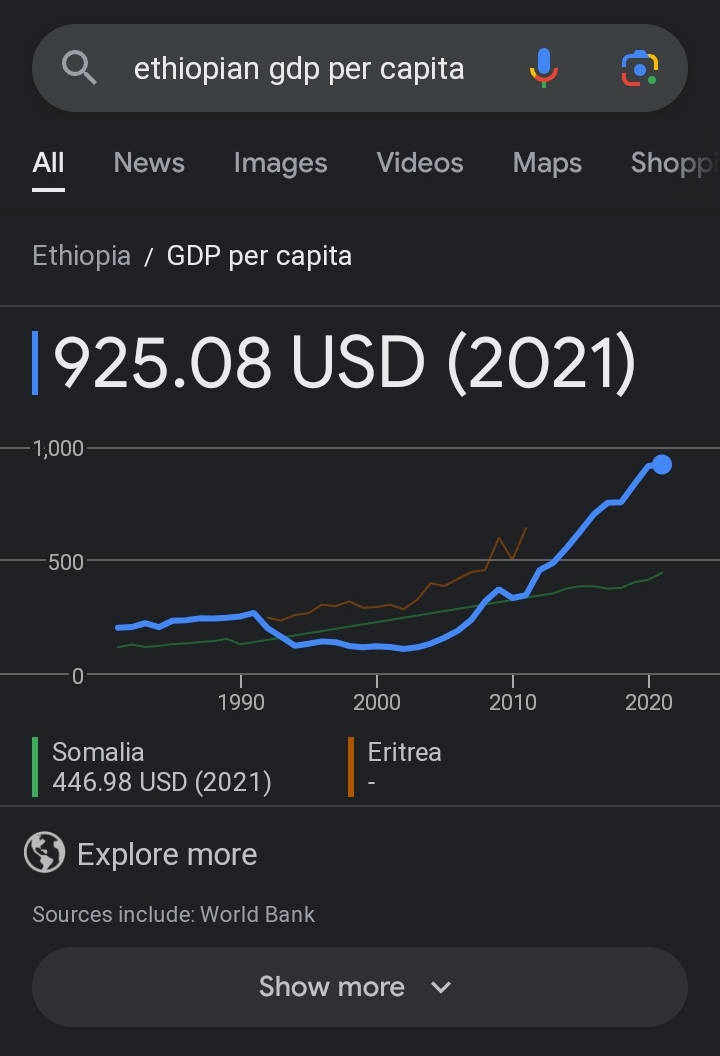Screen dimensions: 720x1056
Task: Click the Show more chevron arrow
Action: click(x=441, y=987)
